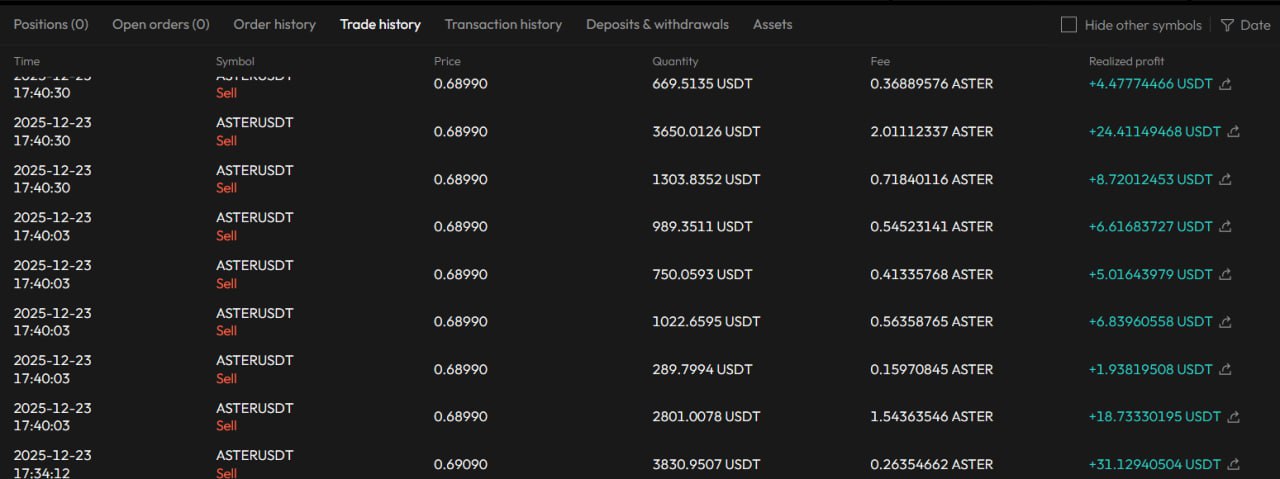
Task: Share the +4.47774466 USDT realized profit
Action: 1226,84
